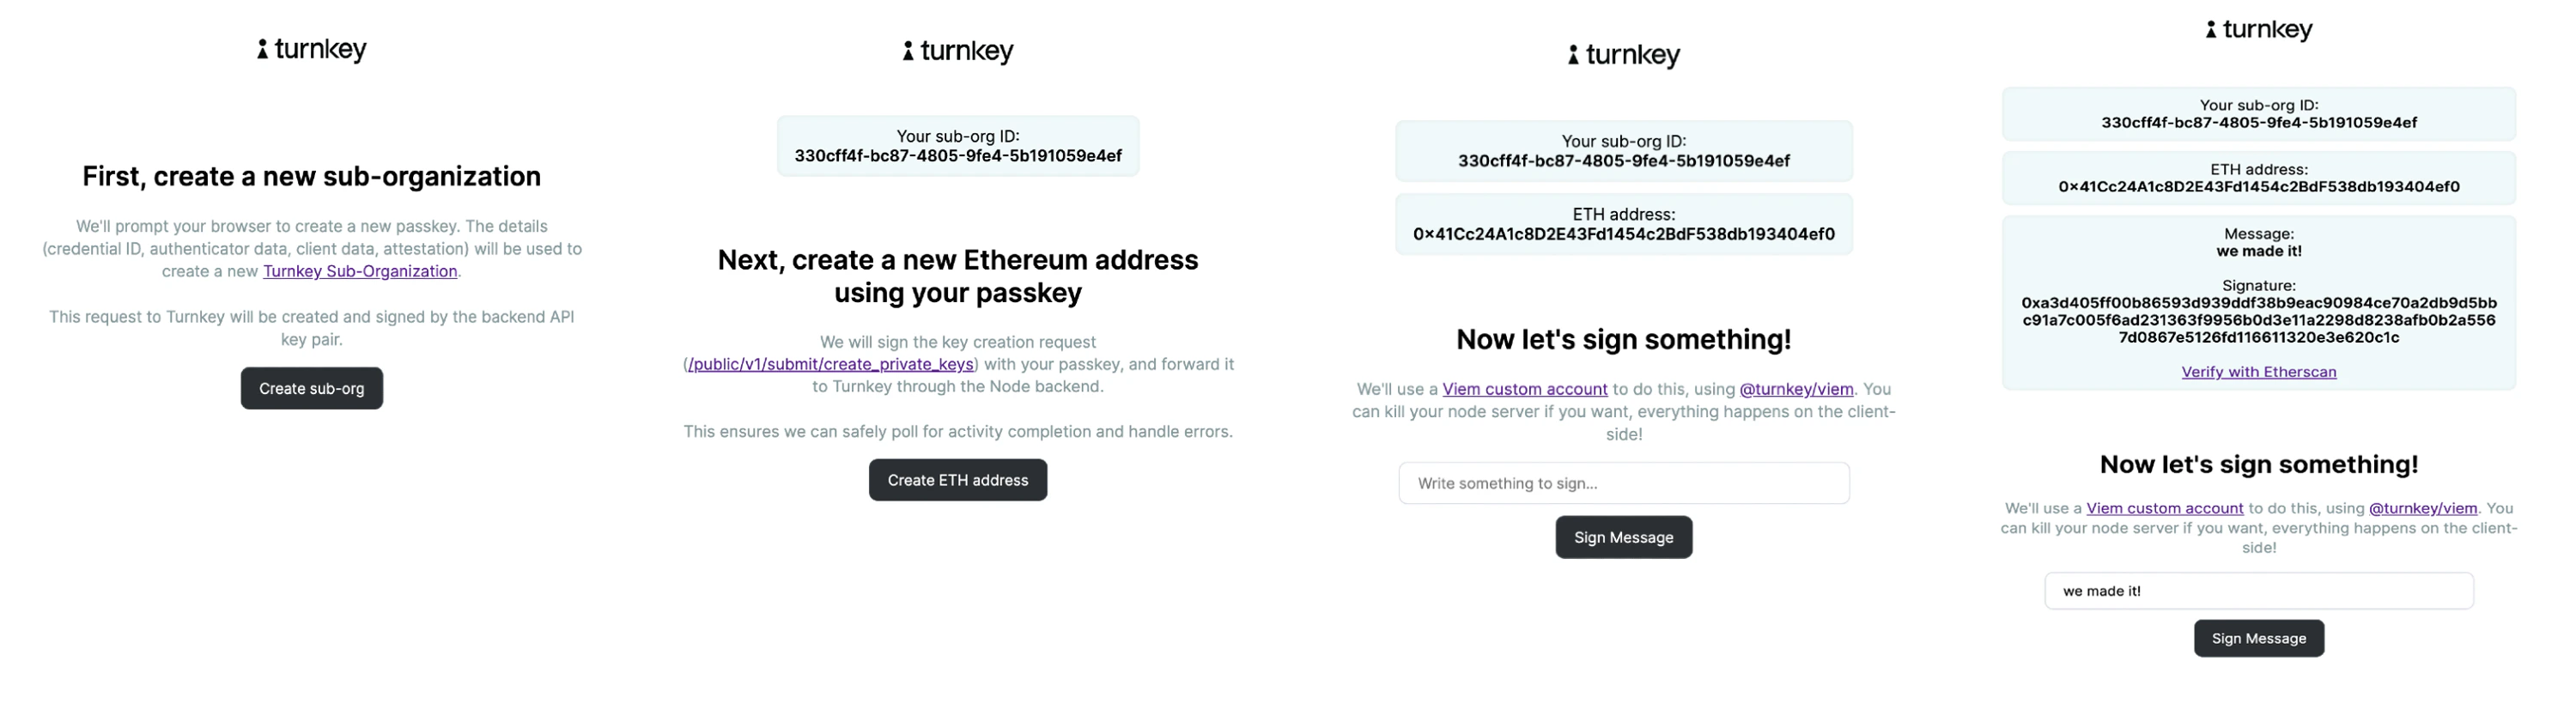
Task: Click the 'Write something to sign...' input box
Action: tap(1622, 483)
